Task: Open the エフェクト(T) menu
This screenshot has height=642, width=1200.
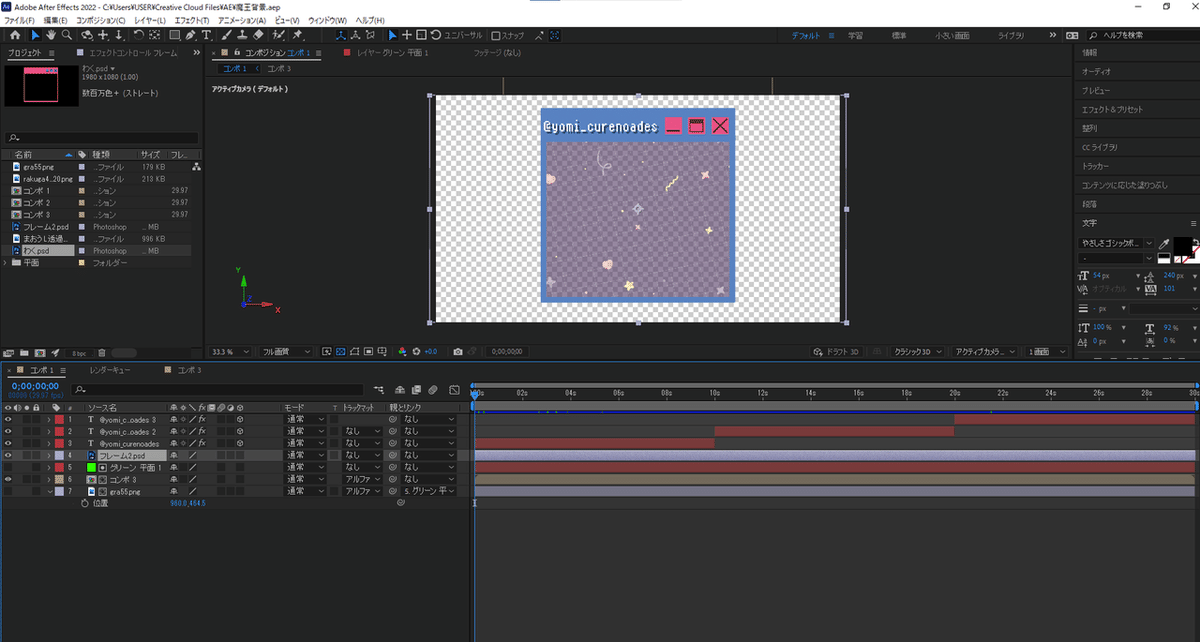Action: [x=191, y=20]
